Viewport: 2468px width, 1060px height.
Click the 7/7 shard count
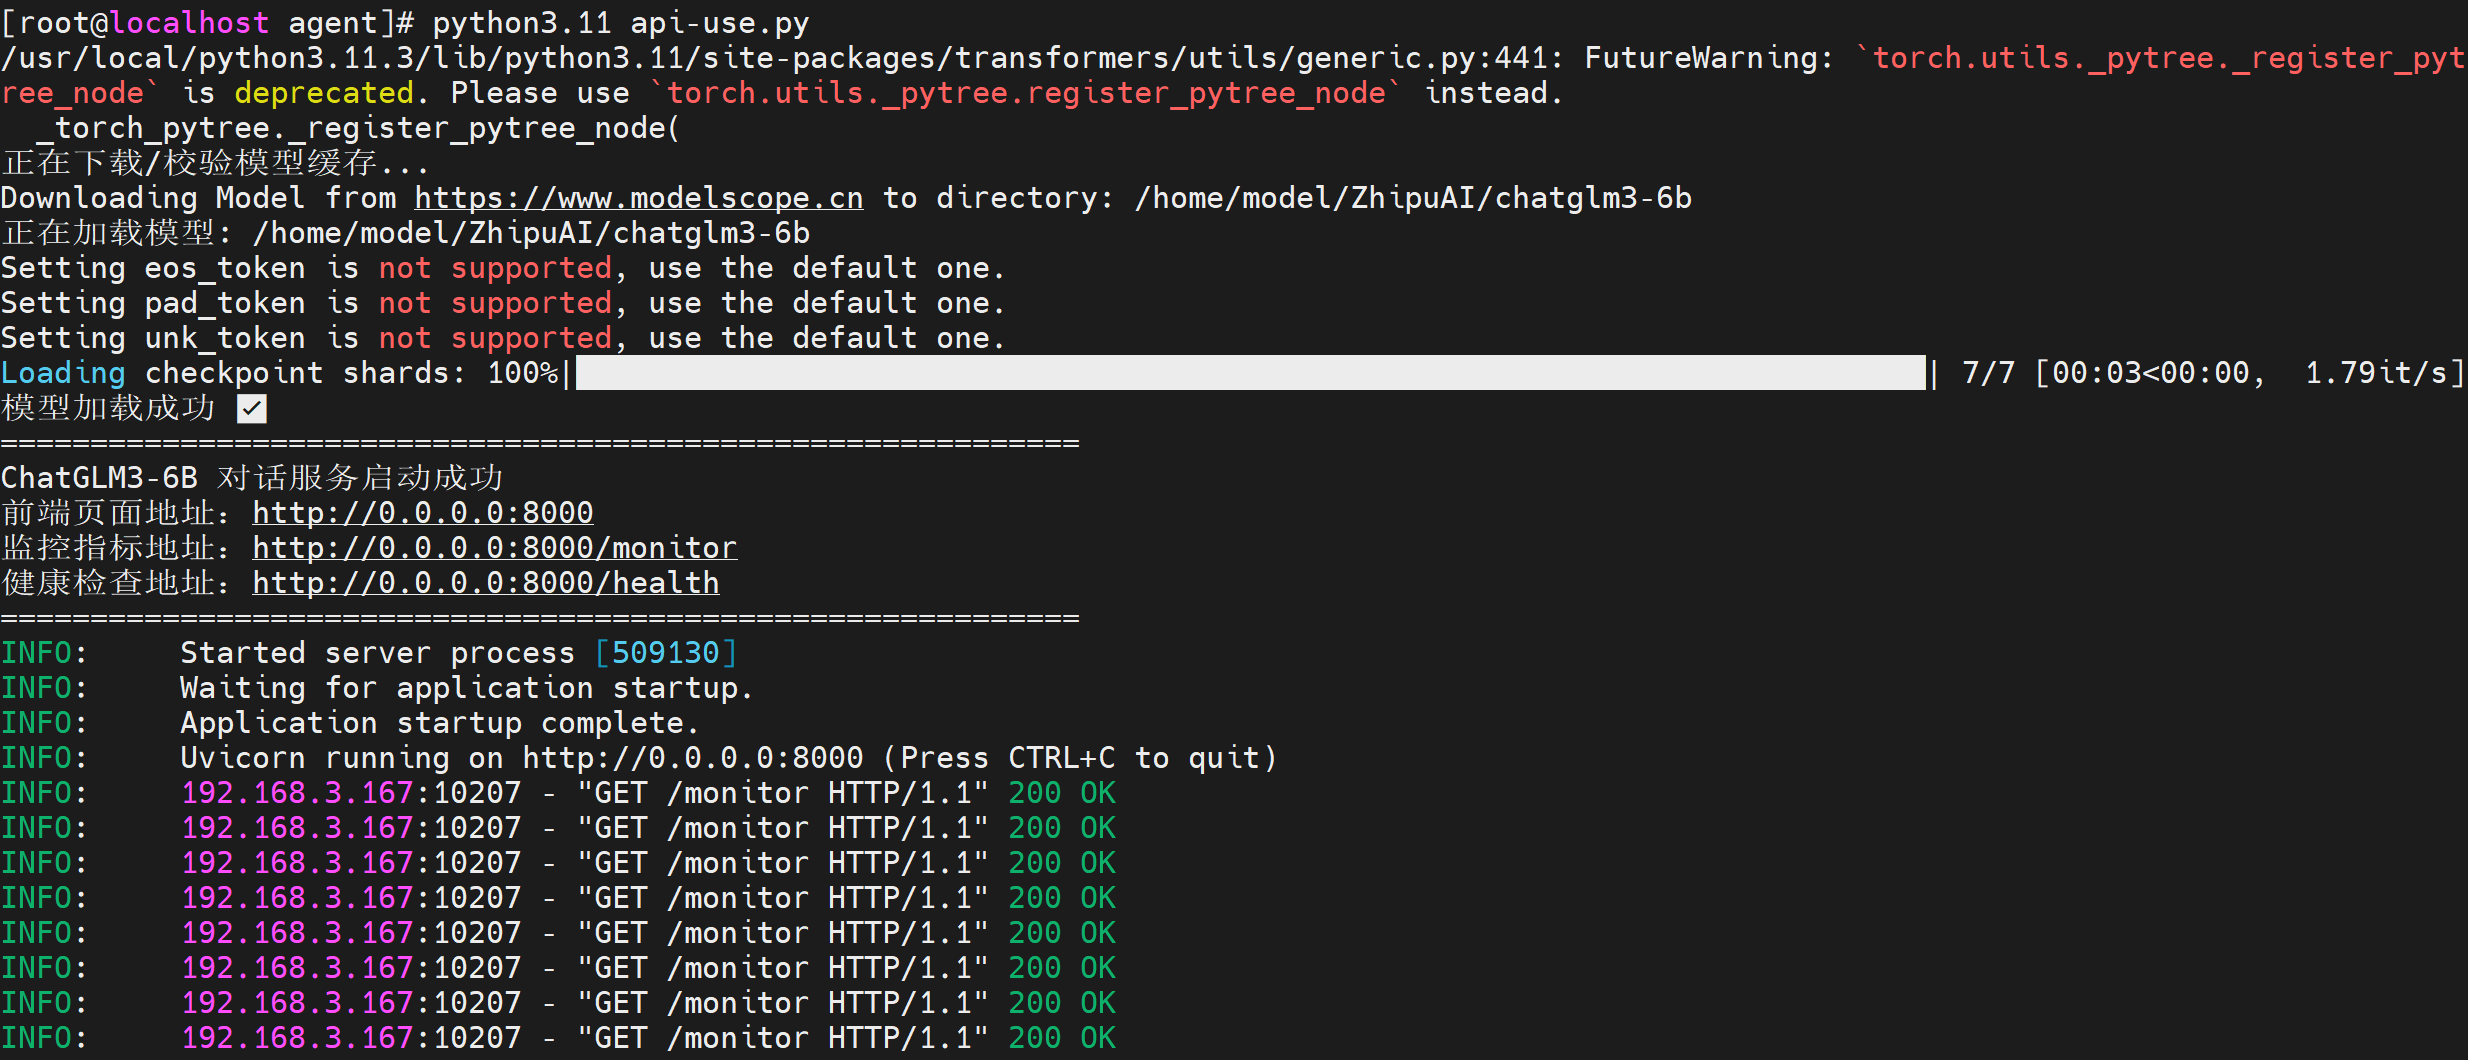(1989, 373)
